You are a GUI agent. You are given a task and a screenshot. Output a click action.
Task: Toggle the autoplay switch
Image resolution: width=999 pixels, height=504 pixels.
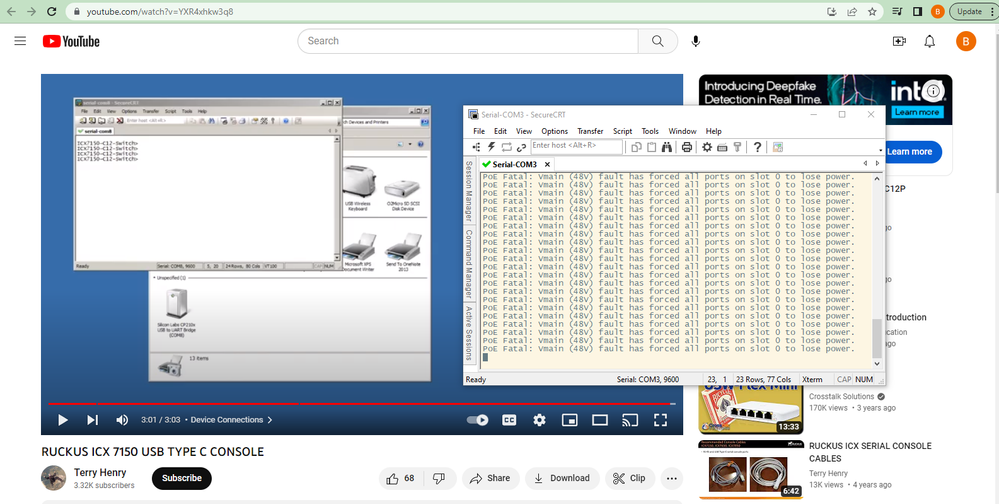(477, 420)
